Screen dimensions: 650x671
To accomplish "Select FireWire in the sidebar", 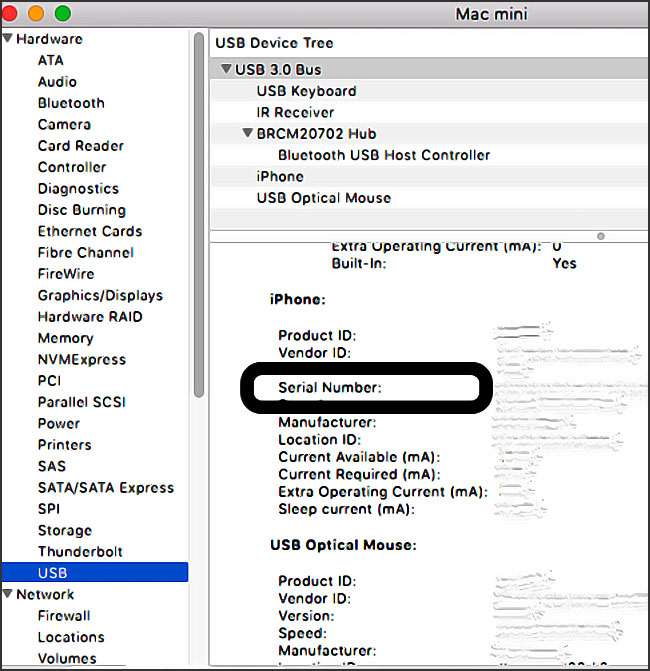I will pyautogui.click(x=66, y=274).
